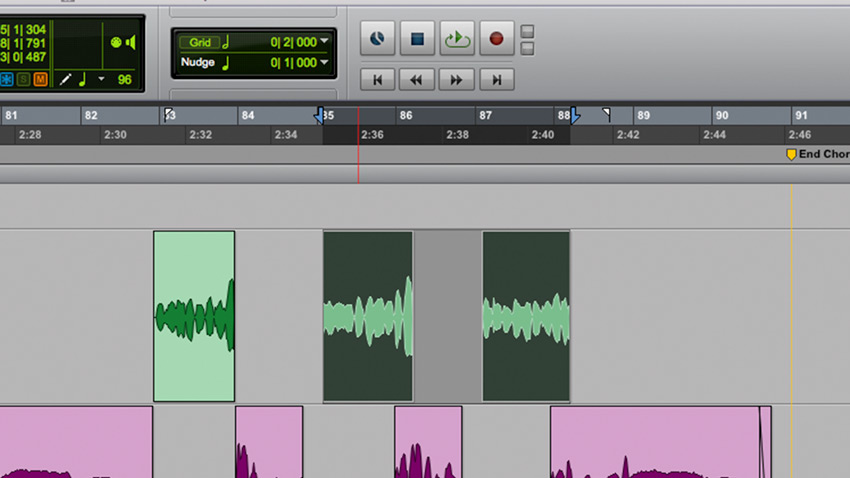The image size is (850, 478).
Task: Click bar 82 in the Bars ruler
Action: click(91, 115)
